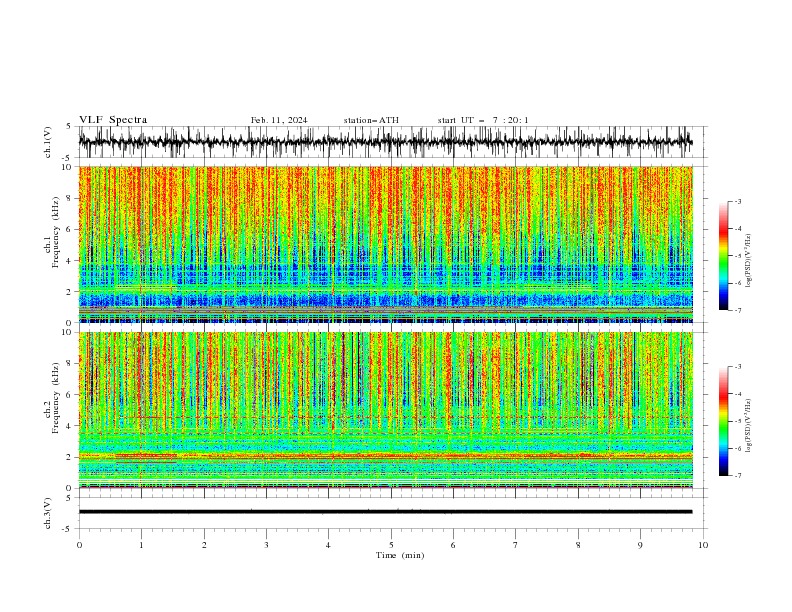Select the ch.2 "Frequency (kHz)" axis label
This screenshot has width=792, height=612.
click(56, 398)
